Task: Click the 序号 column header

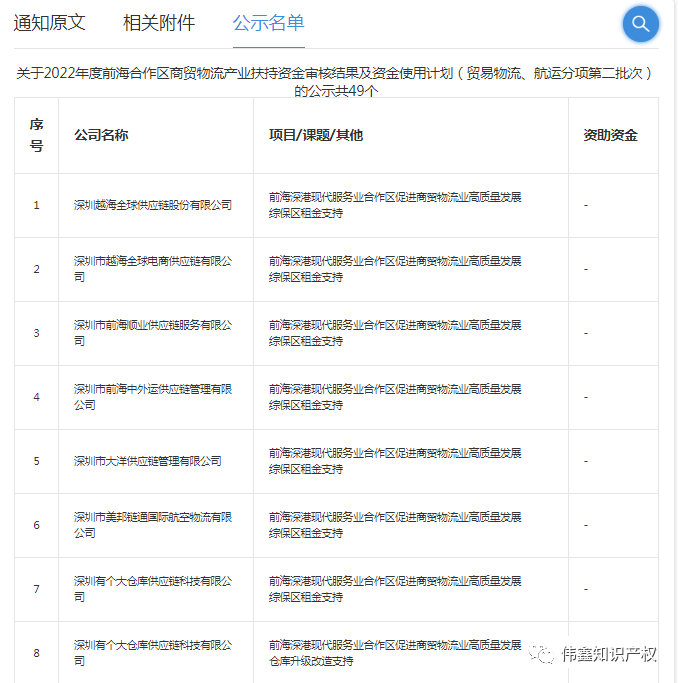Action: pyautogui.click(x=37, y=135)
